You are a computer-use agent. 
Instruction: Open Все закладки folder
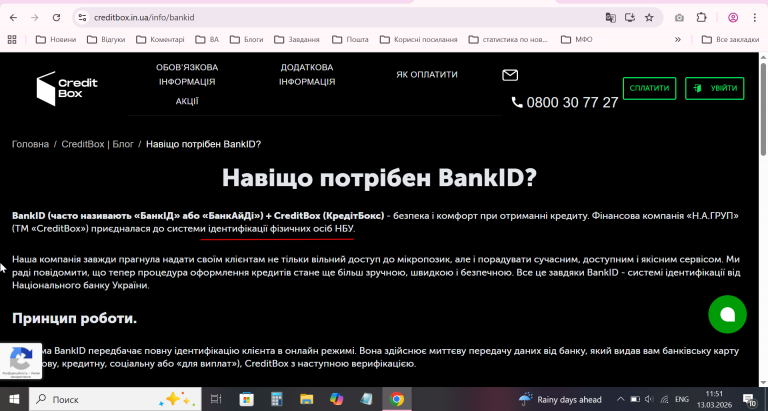pos(730,39)
